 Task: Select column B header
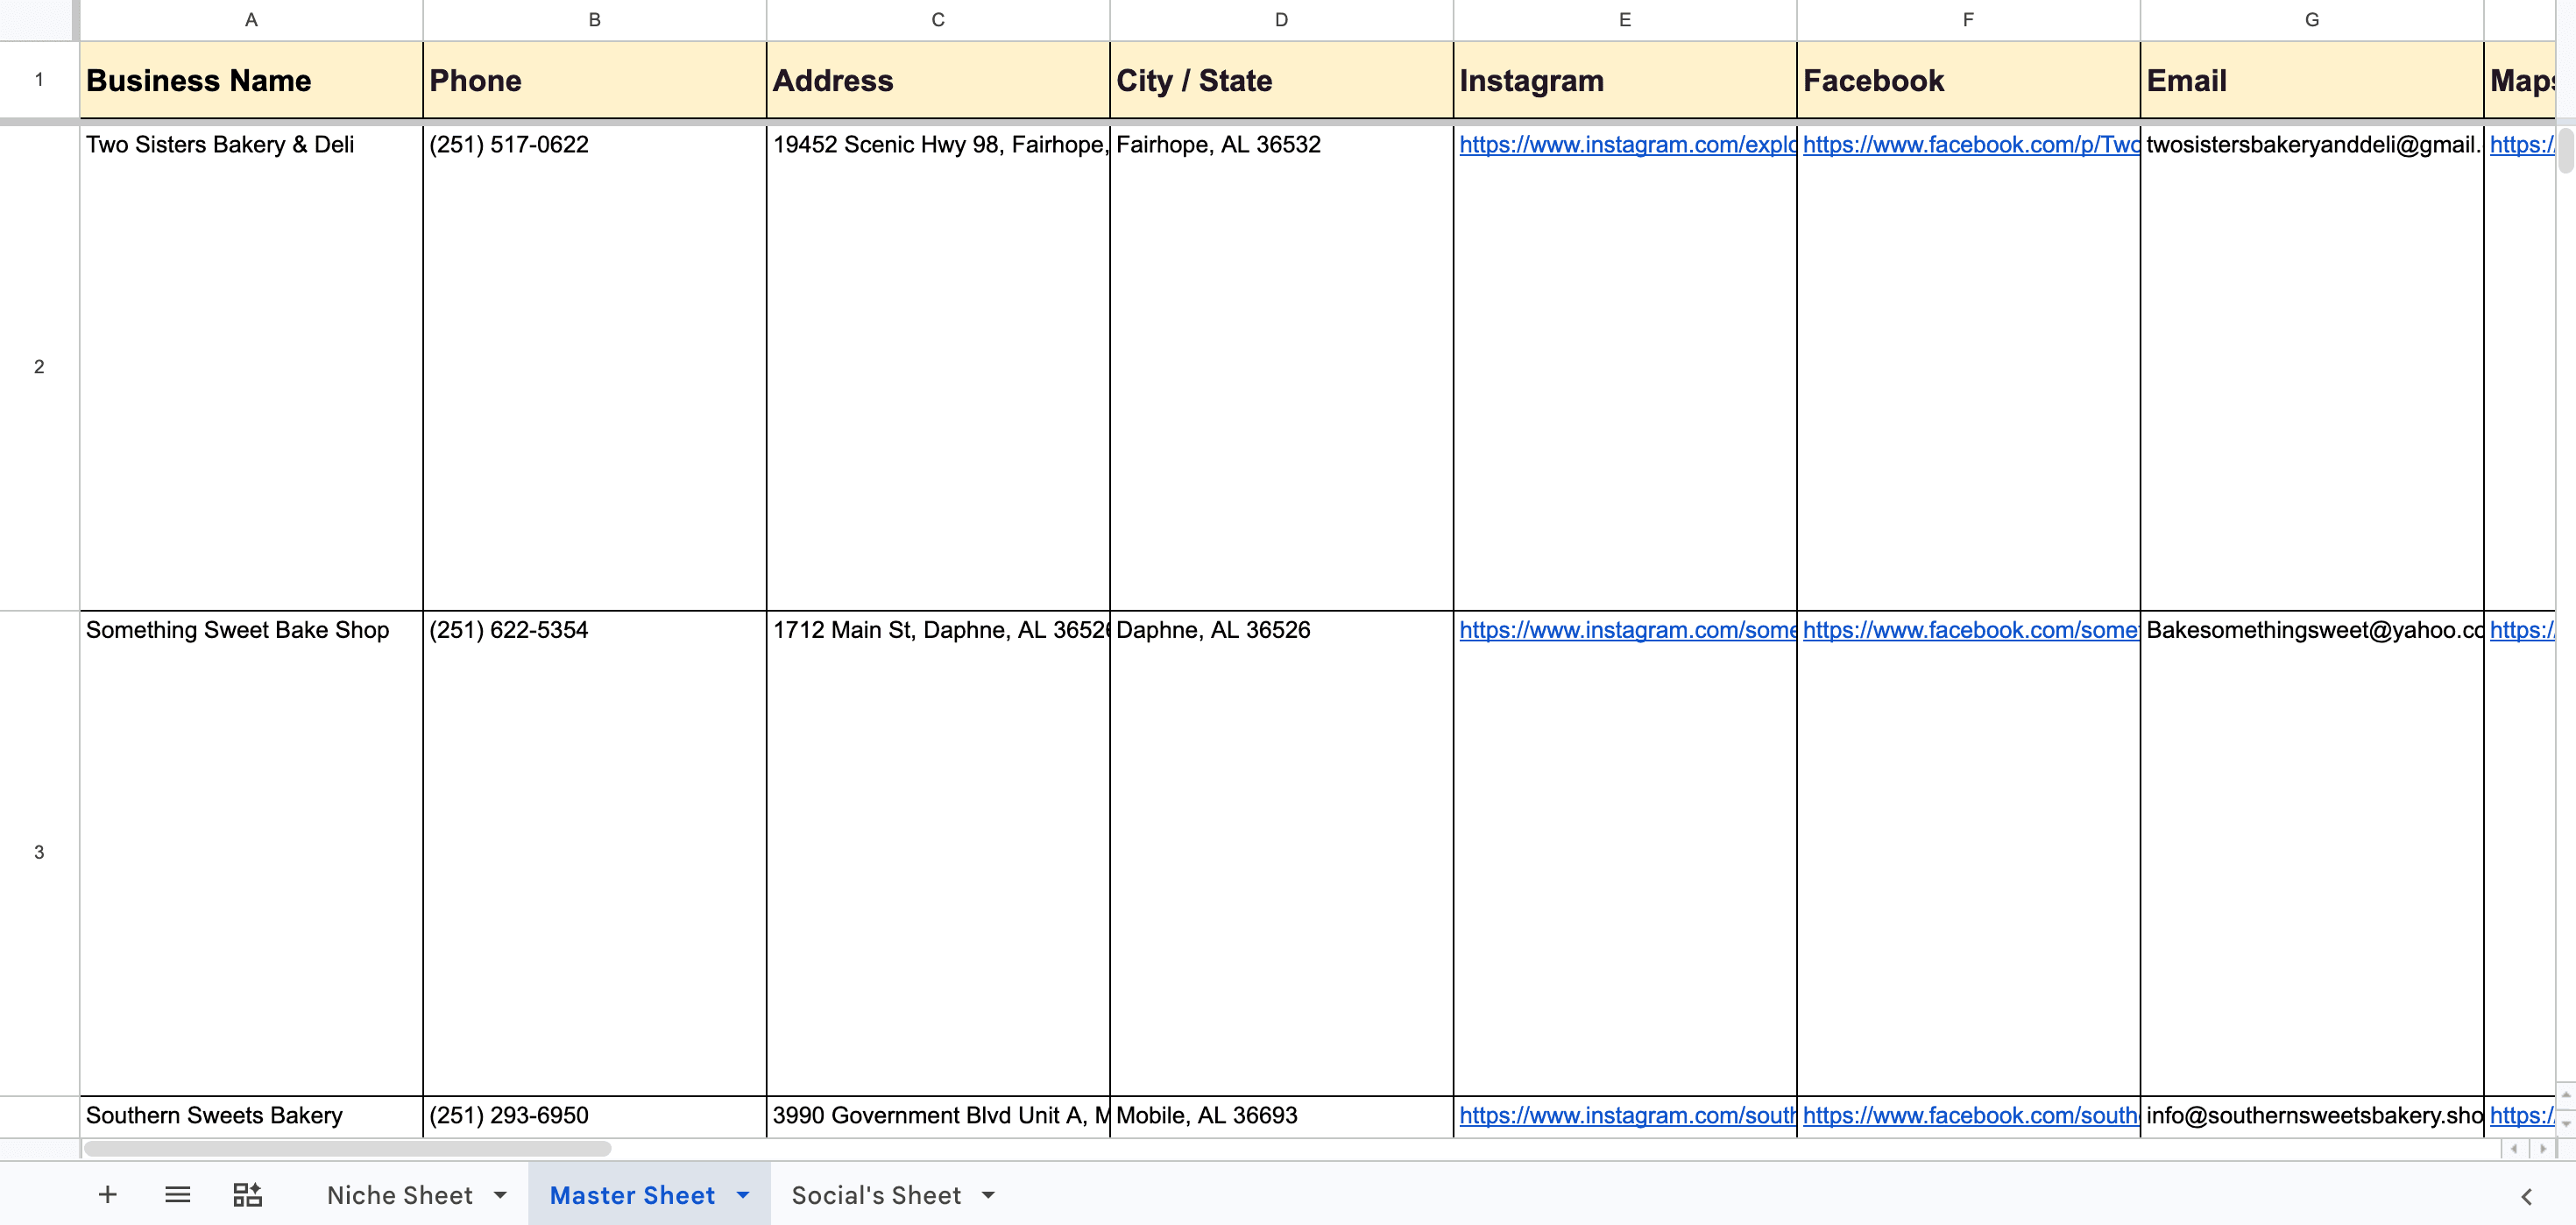point(595,20)
